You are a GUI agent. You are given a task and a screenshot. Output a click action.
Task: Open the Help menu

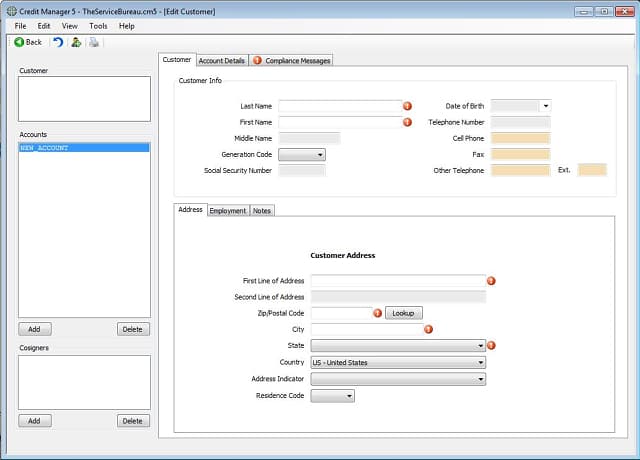127,26
